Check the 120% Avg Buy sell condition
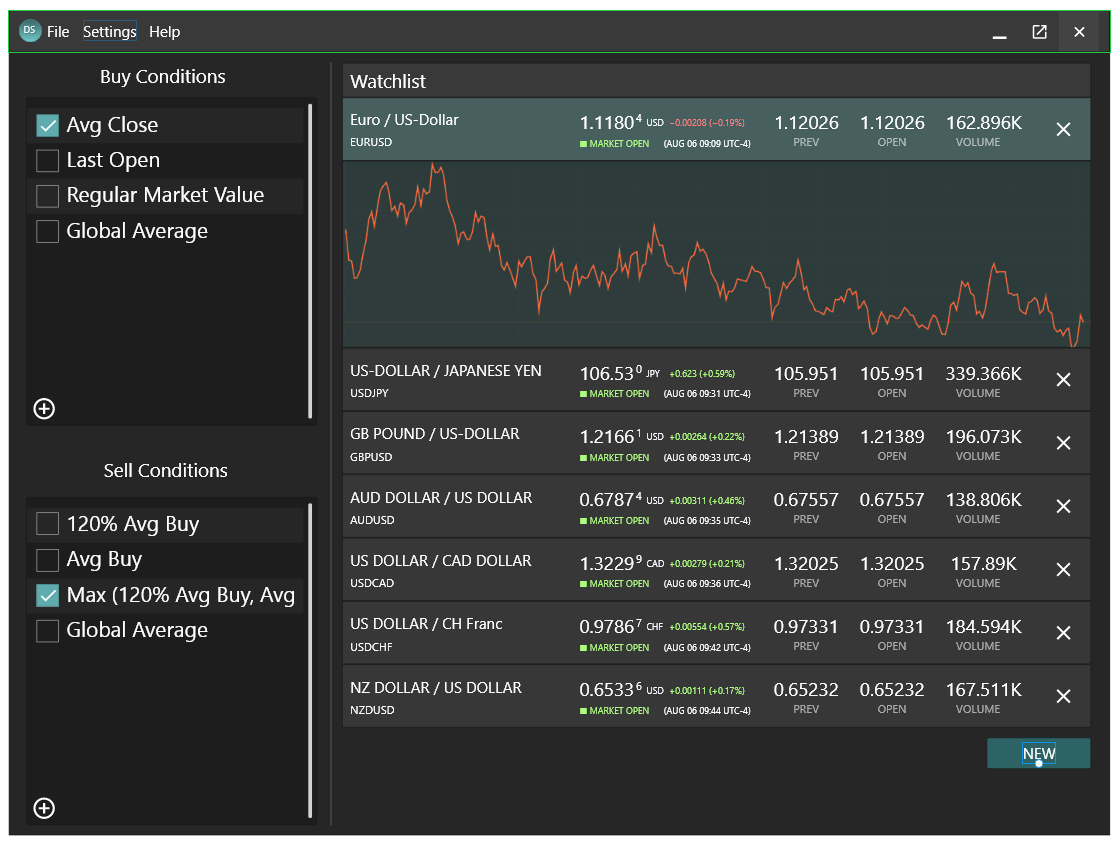Viewport: 1119px width, 843px height. [47, 524]
